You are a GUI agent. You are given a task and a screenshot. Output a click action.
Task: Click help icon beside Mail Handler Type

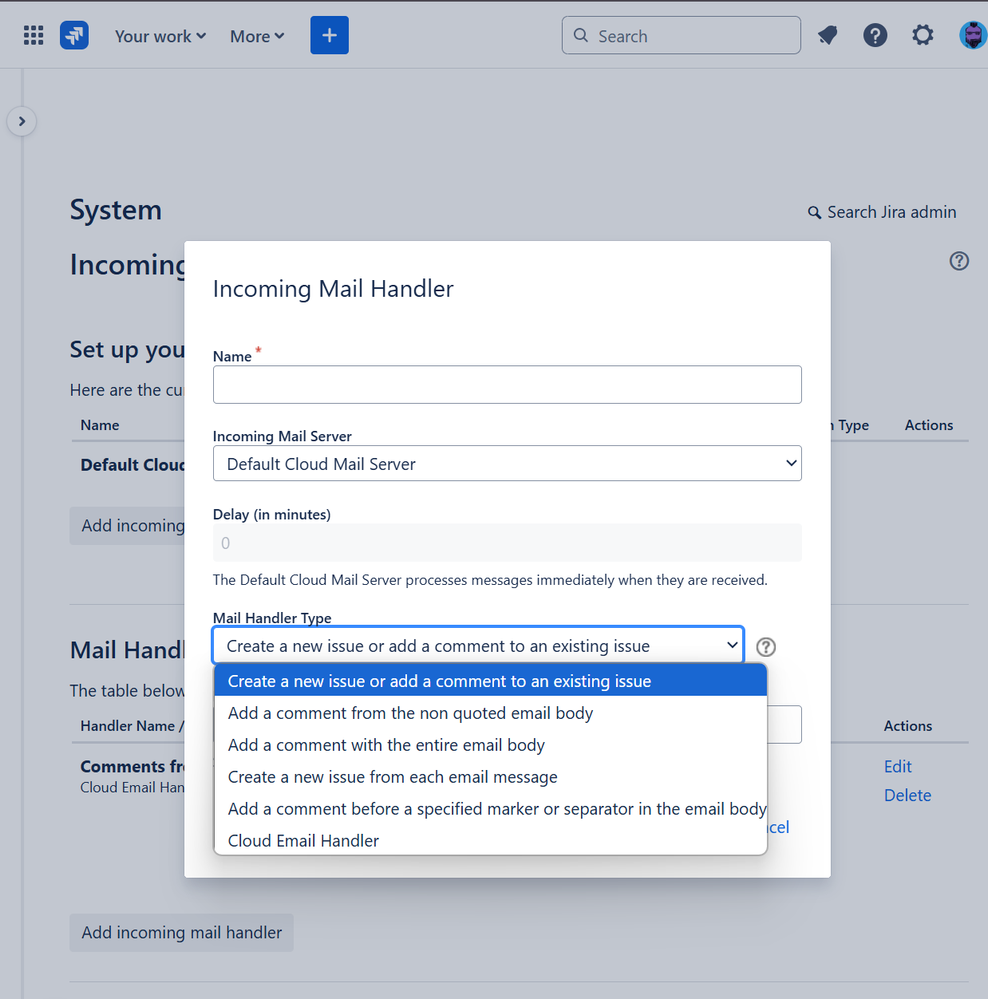pyautogui.click(x=766, y=647)
